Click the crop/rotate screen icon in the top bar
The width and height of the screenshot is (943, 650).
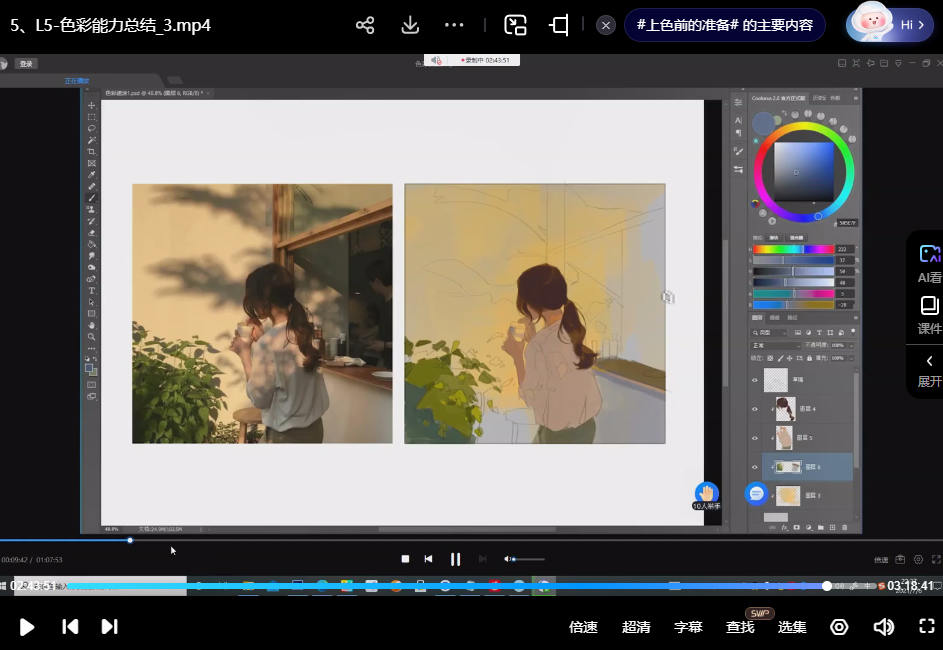coord(559,25)
